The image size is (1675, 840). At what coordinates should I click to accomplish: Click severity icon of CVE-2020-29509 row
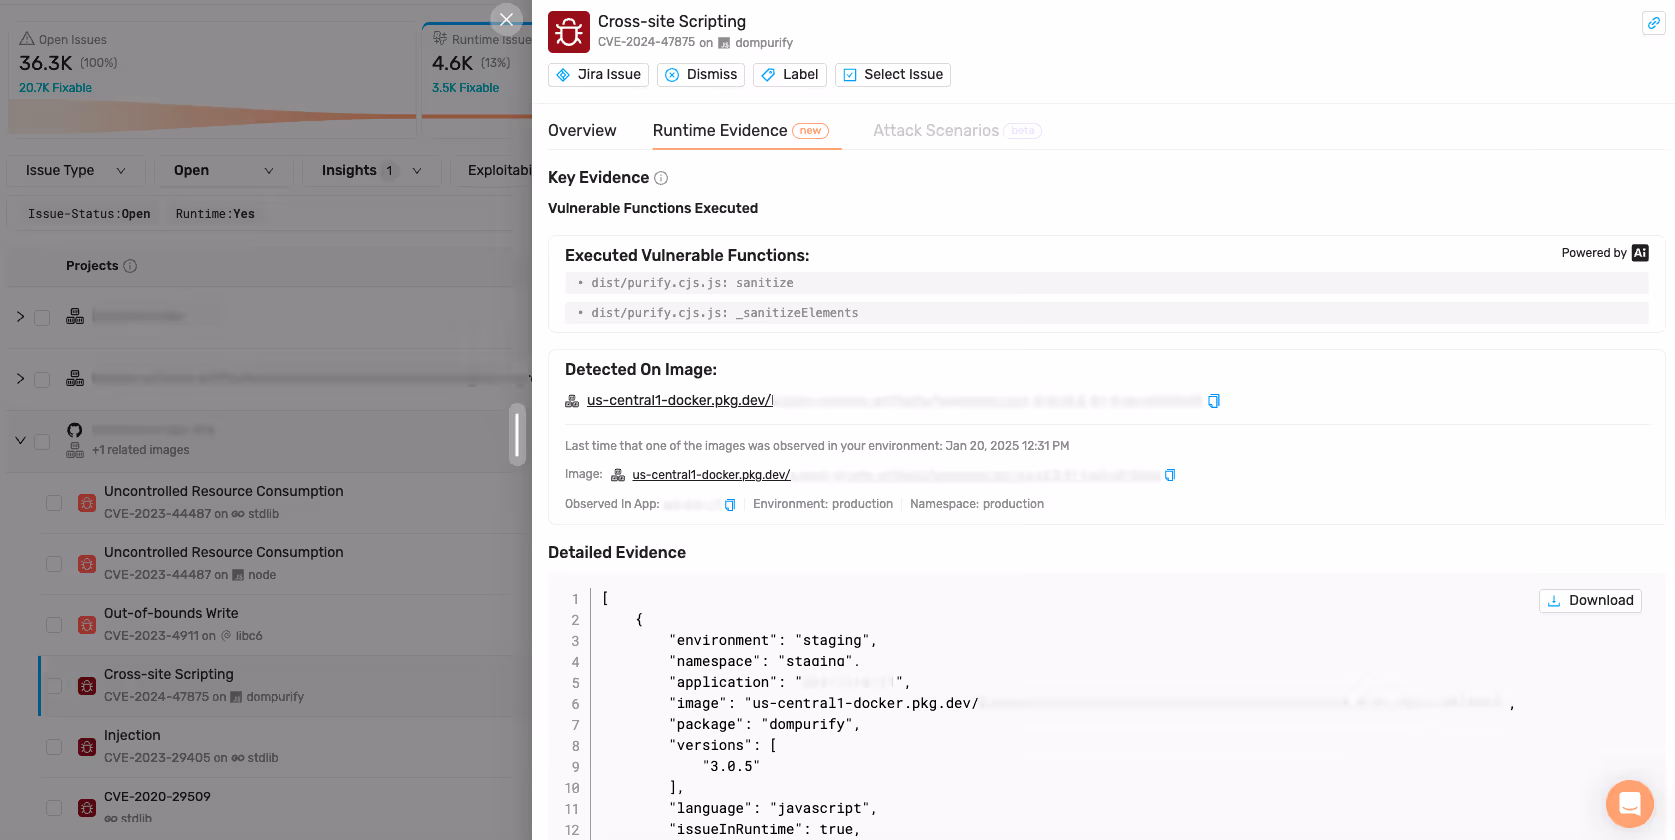pyautogui.click(x=87, y=808)
